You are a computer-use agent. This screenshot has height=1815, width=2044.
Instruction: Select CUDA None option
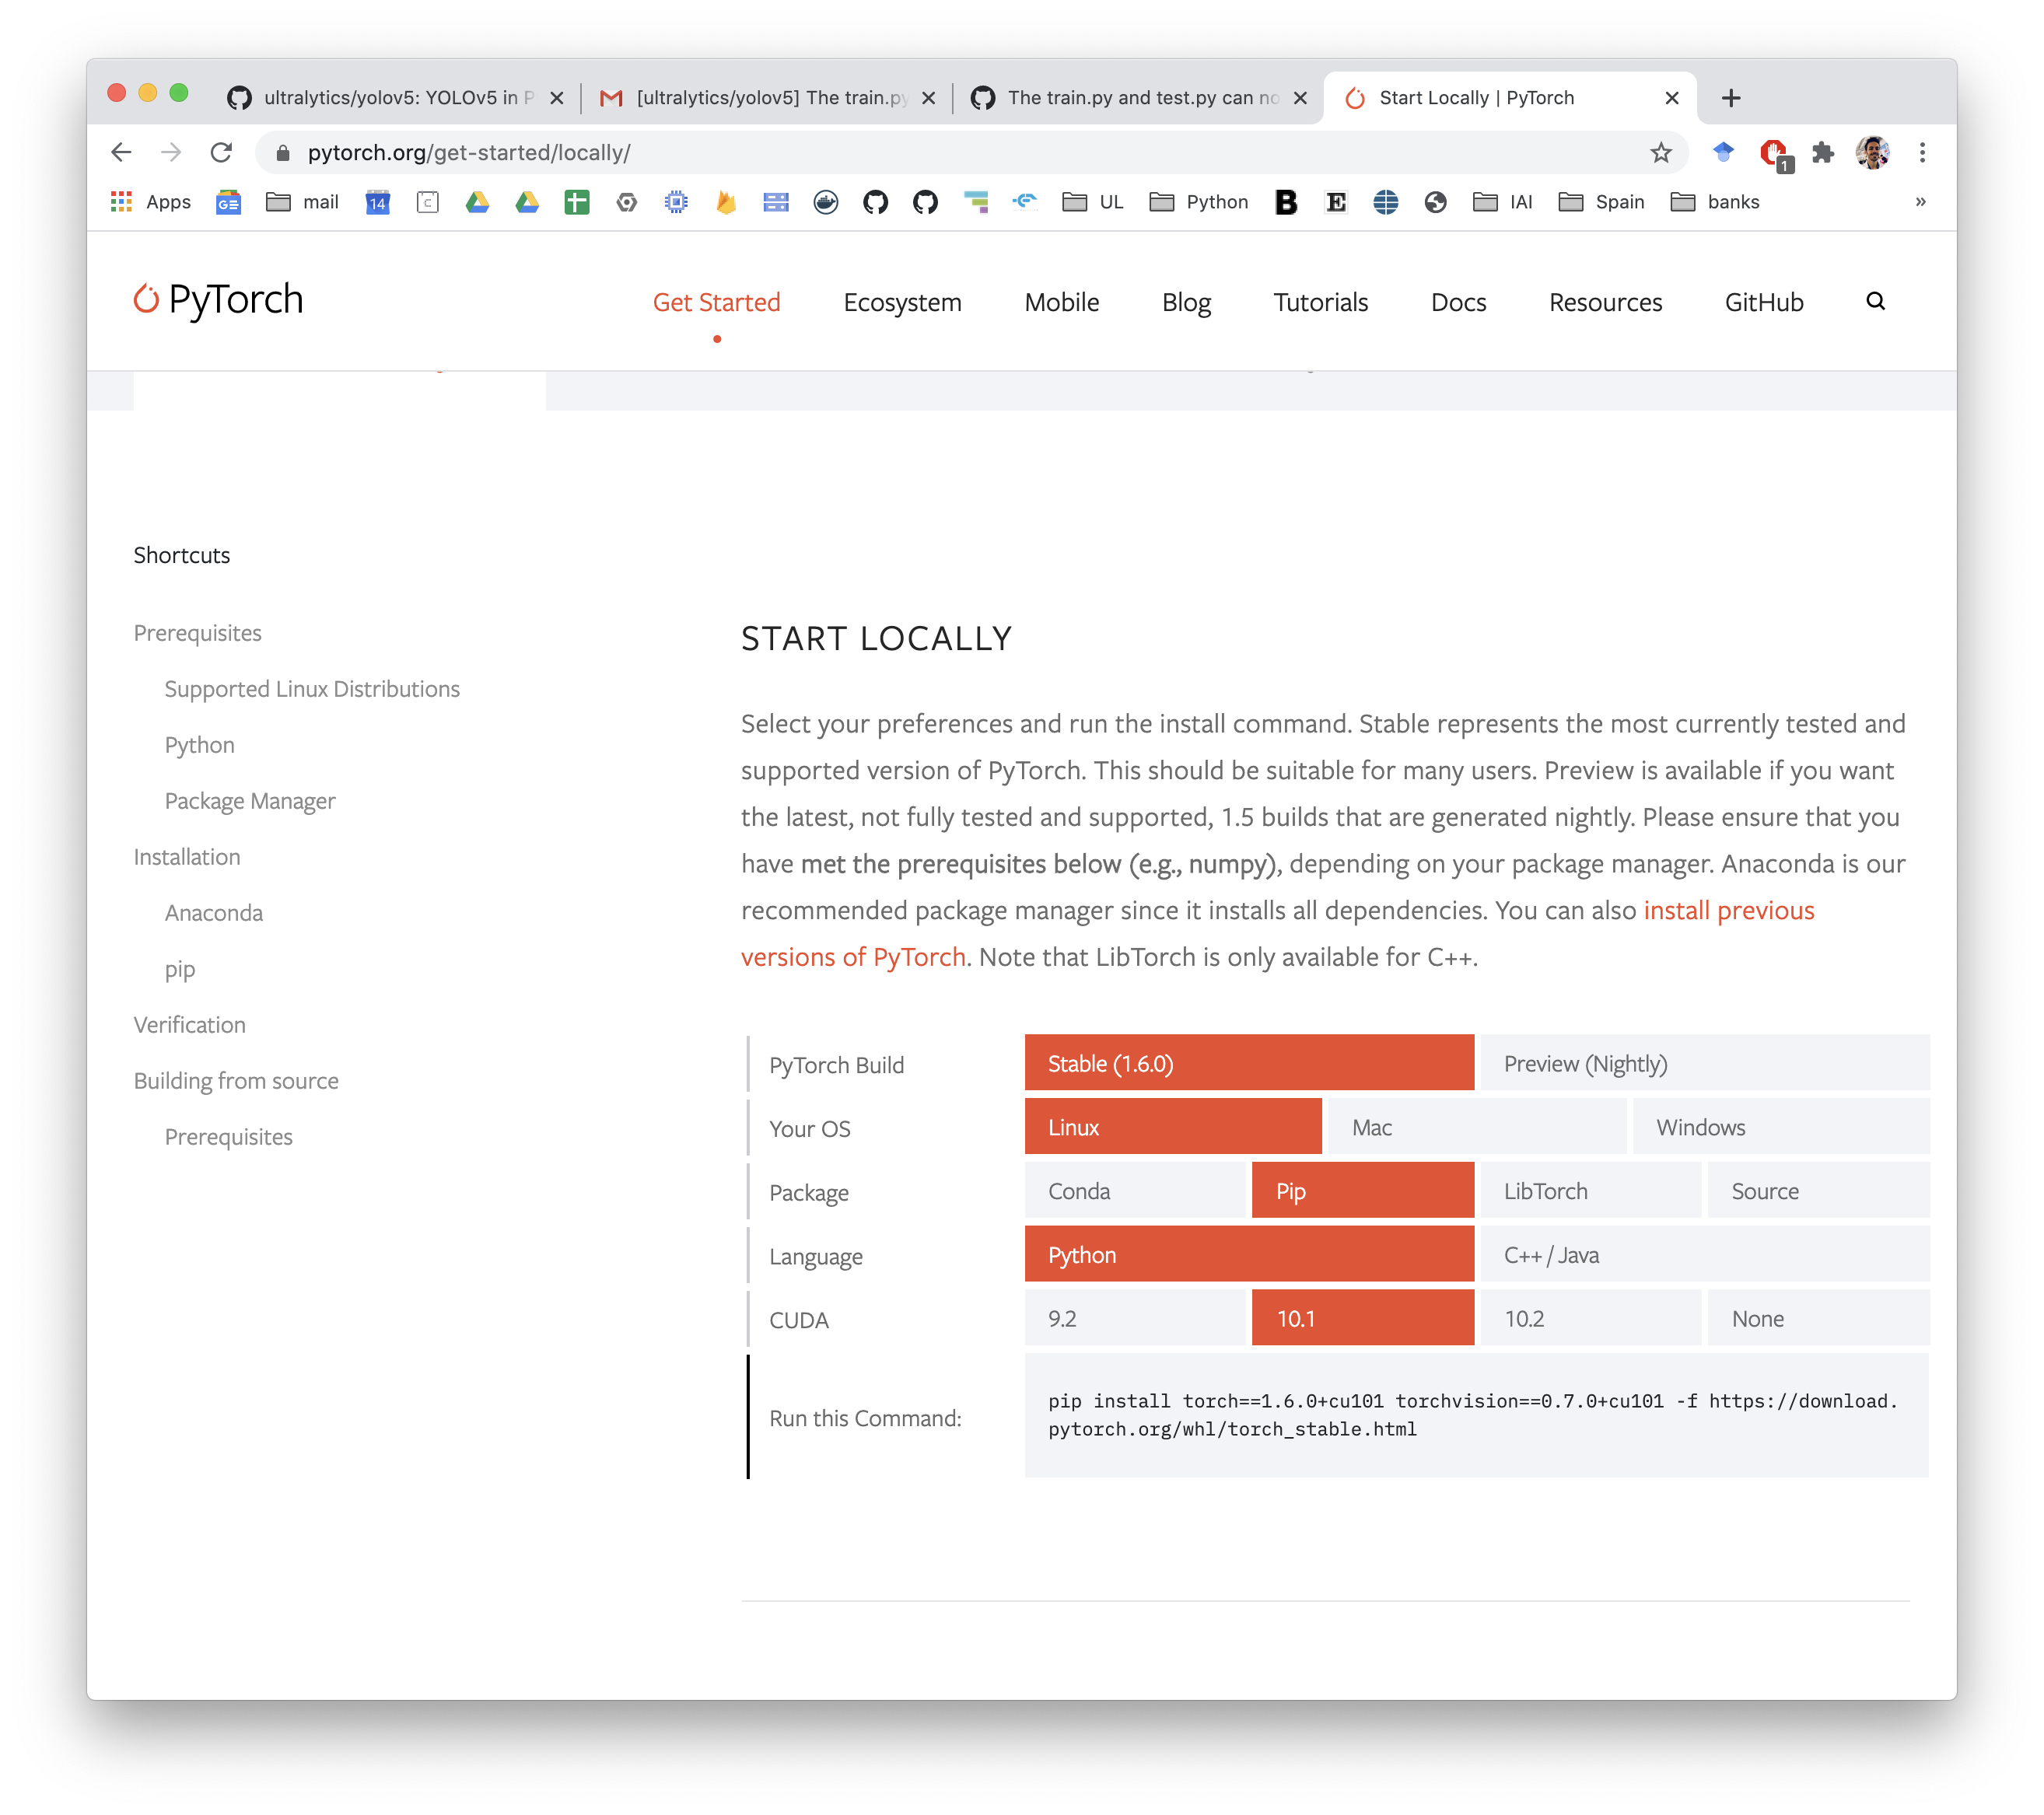coord(1819,1318)
